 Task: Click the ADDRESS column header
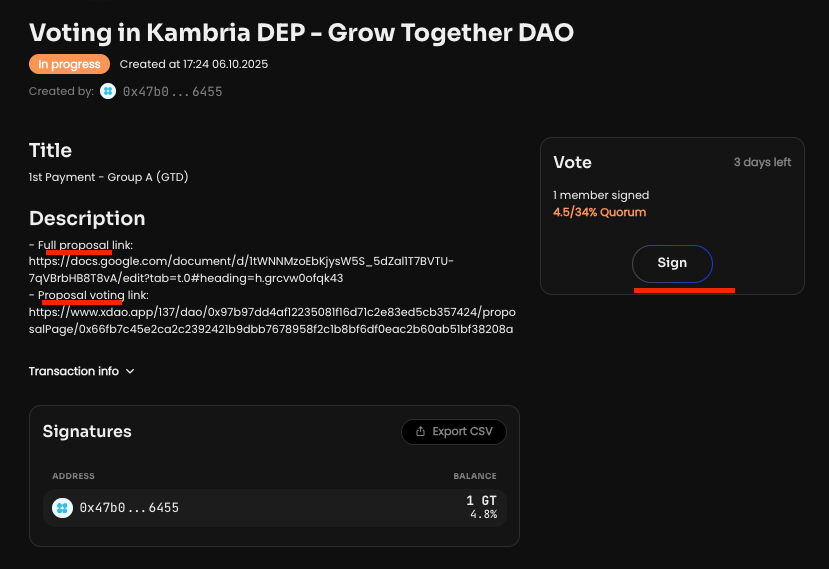(73, 476)
